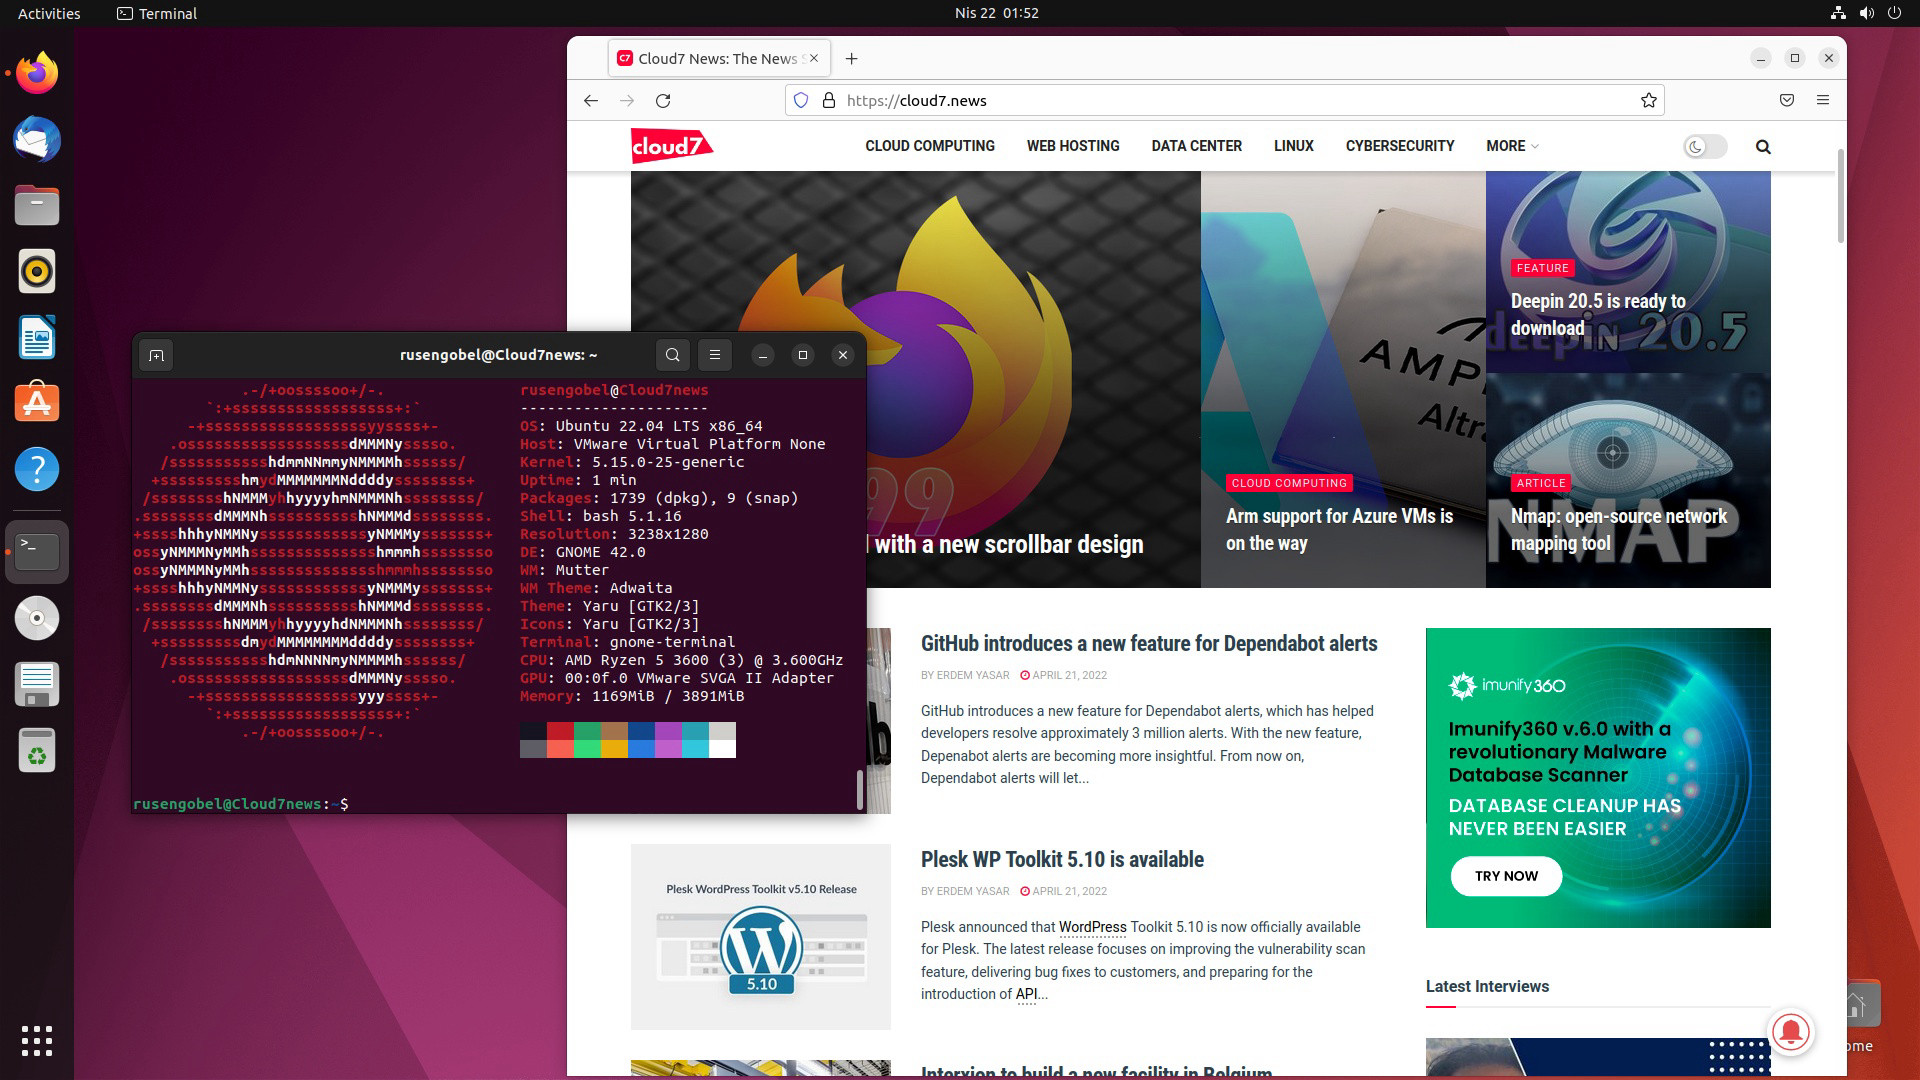Expand the MORE navigation dropdown
Screen dimensions: 1920x1080
[x=1512, y=146]
